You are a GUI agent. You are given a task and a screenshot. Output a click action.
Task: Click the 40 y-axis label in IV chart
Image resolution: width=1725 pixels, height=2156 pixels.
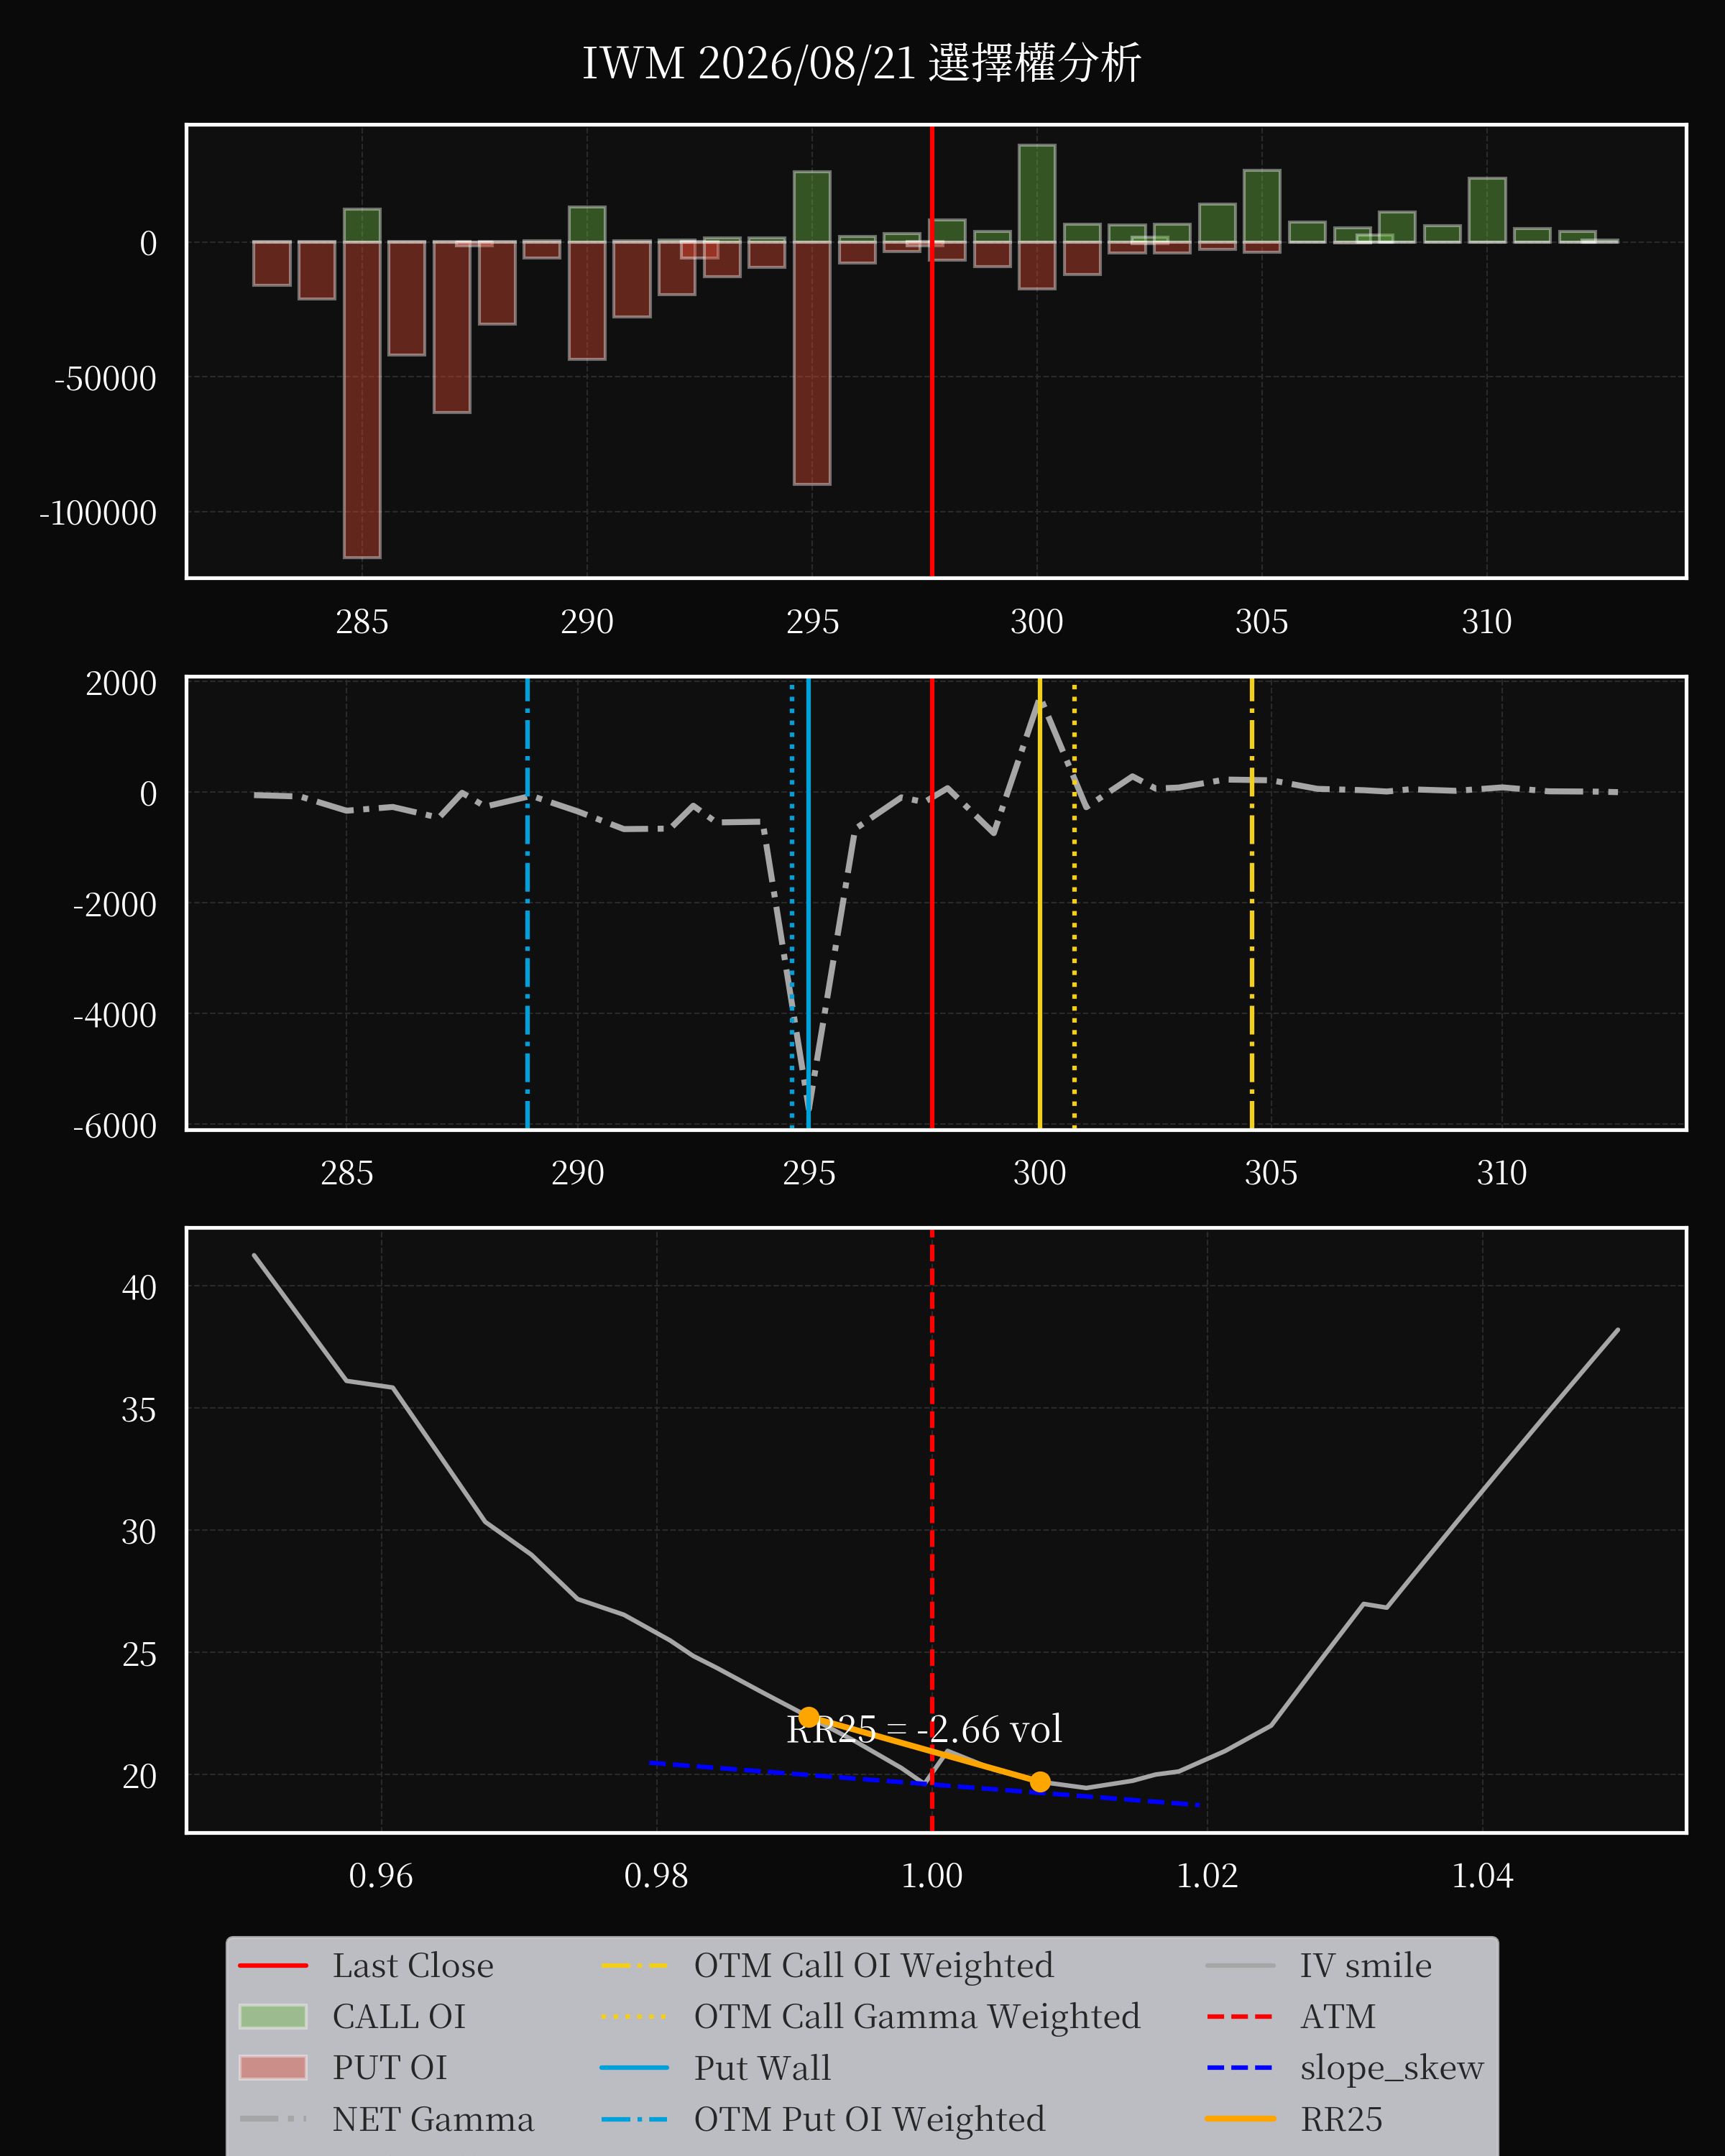click(x=139, y=1287)
